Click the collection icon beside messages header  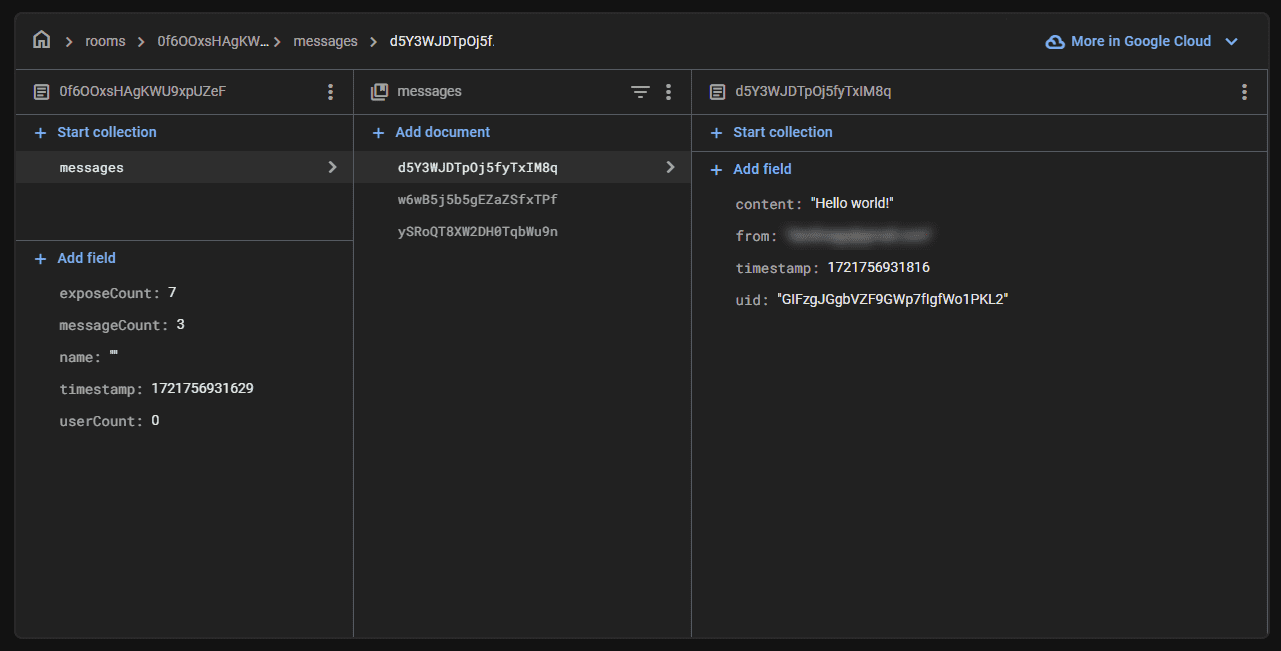(x=379, y=92)
